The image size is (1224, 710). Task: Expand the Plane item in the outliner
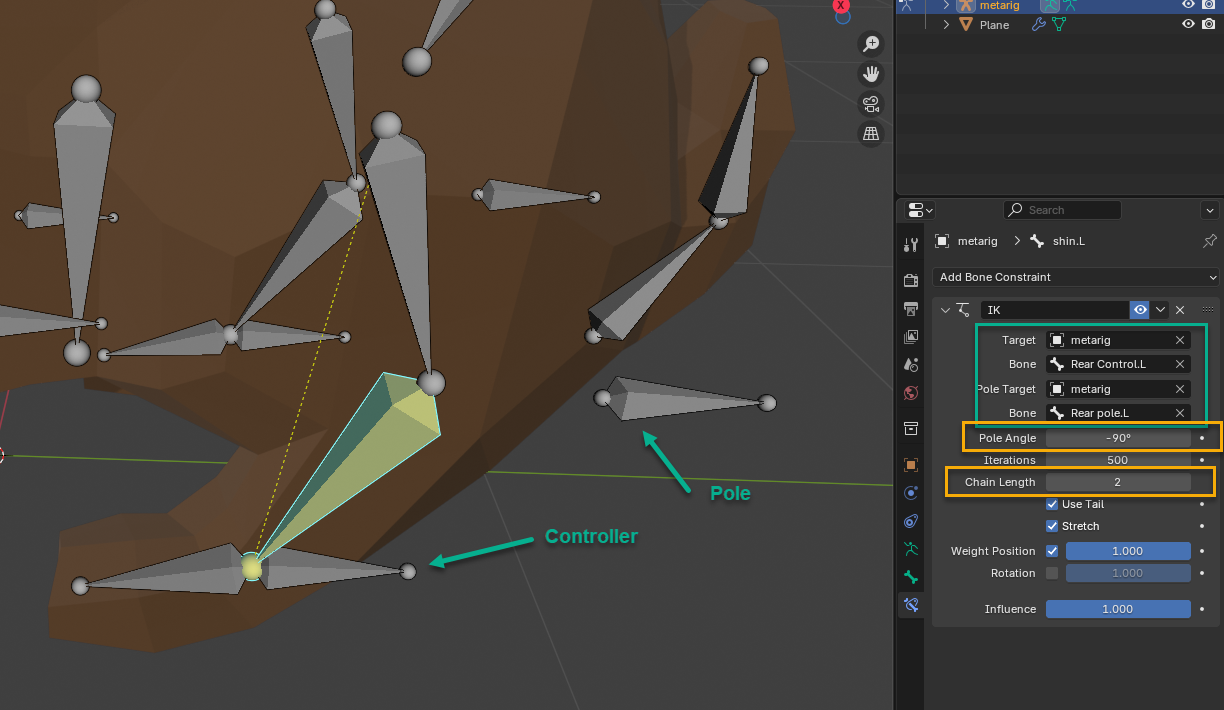tap(946, 25)
